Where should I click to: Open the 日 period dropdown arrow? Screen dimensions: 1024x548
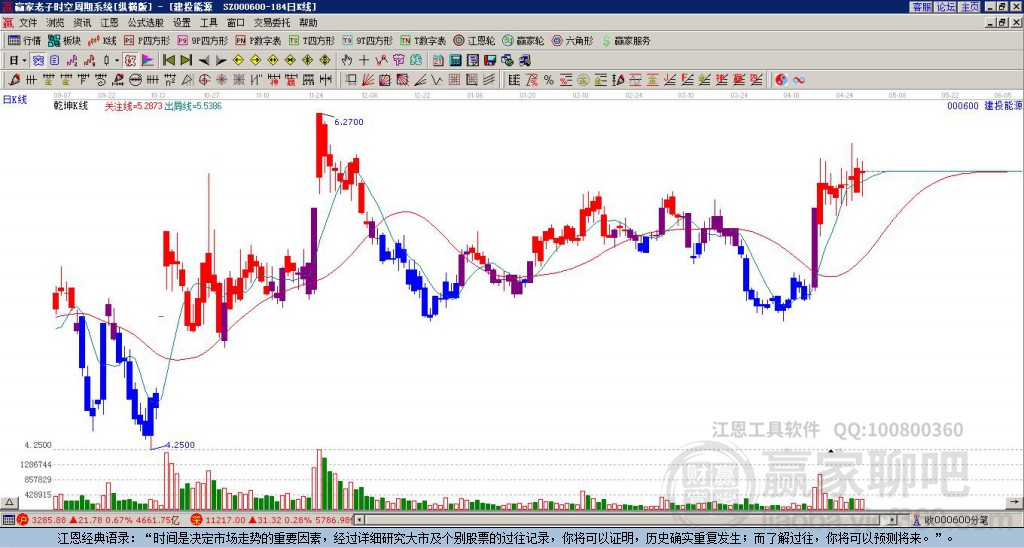click(x=24, y=61)
